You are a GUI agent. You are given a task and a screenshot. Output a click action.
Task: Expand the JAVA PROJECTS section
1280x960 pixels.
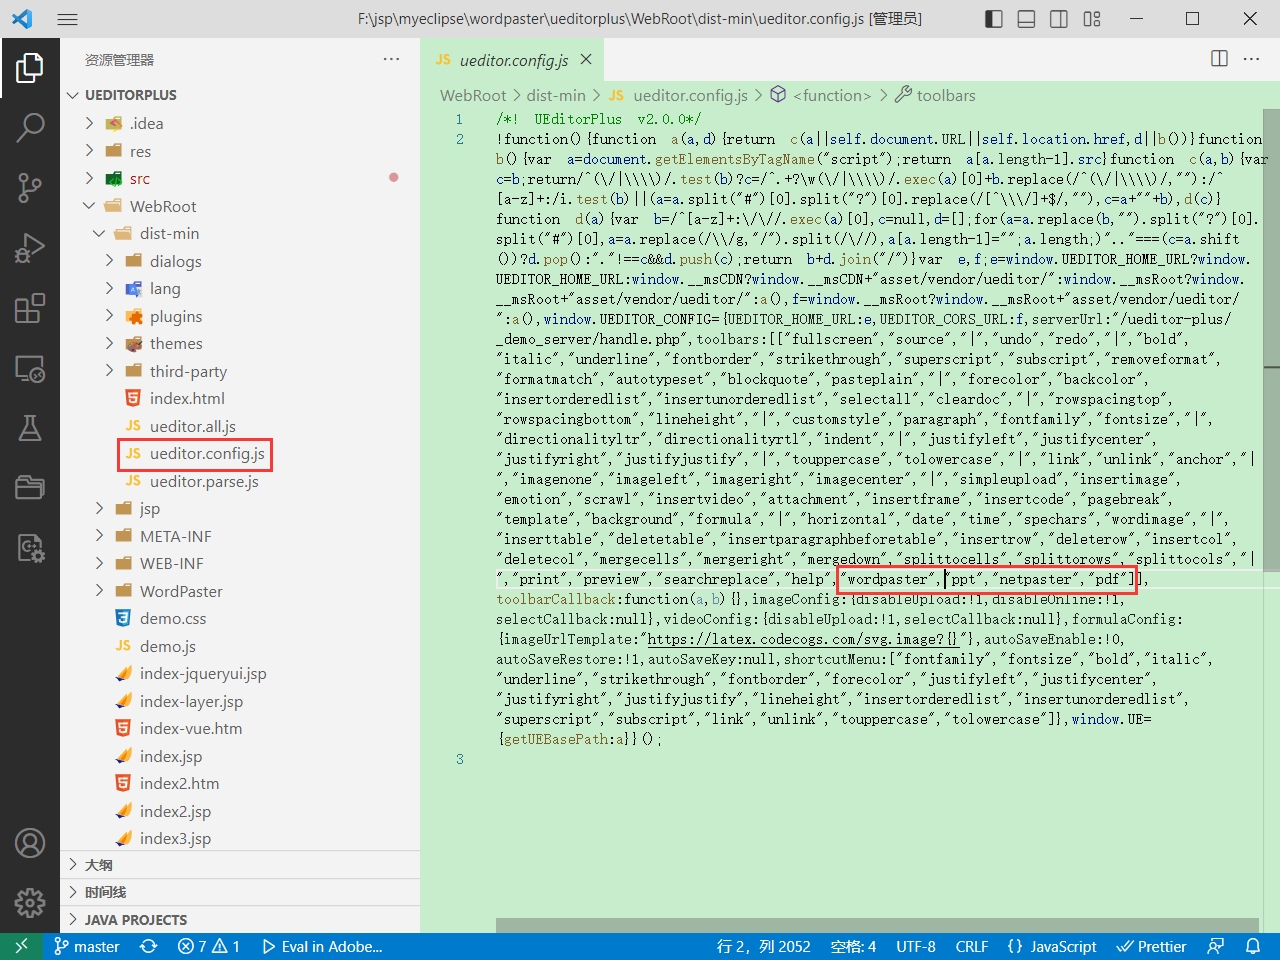(x=240, y=920)
